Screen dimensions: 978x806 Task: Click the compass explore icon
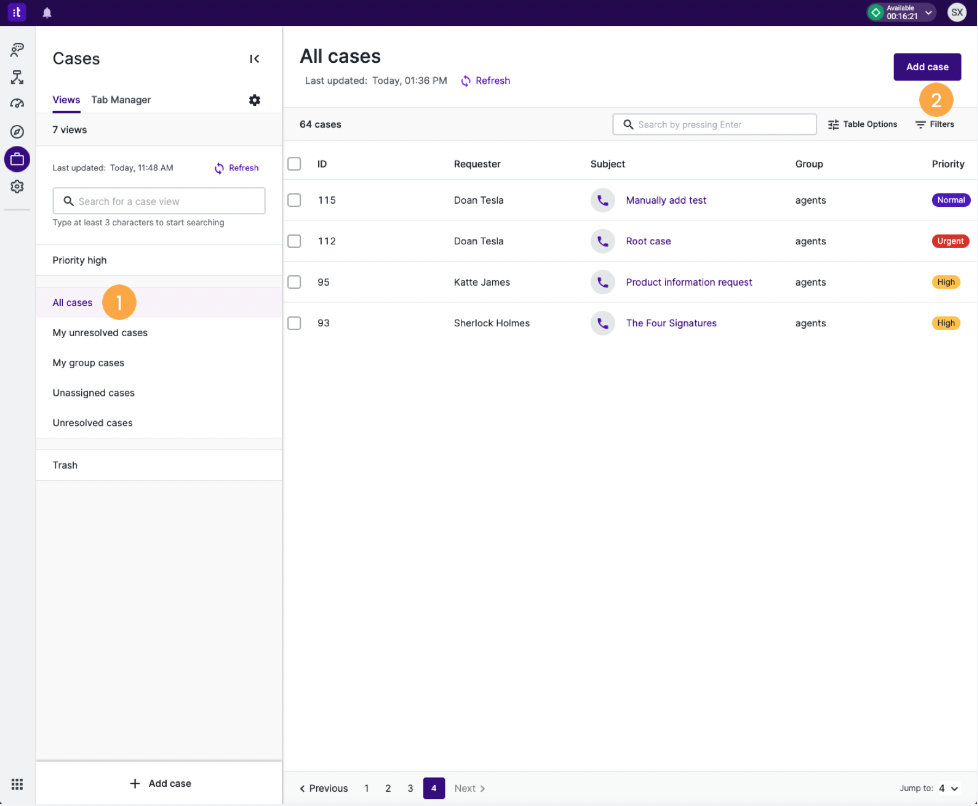(x=17, y=131)
